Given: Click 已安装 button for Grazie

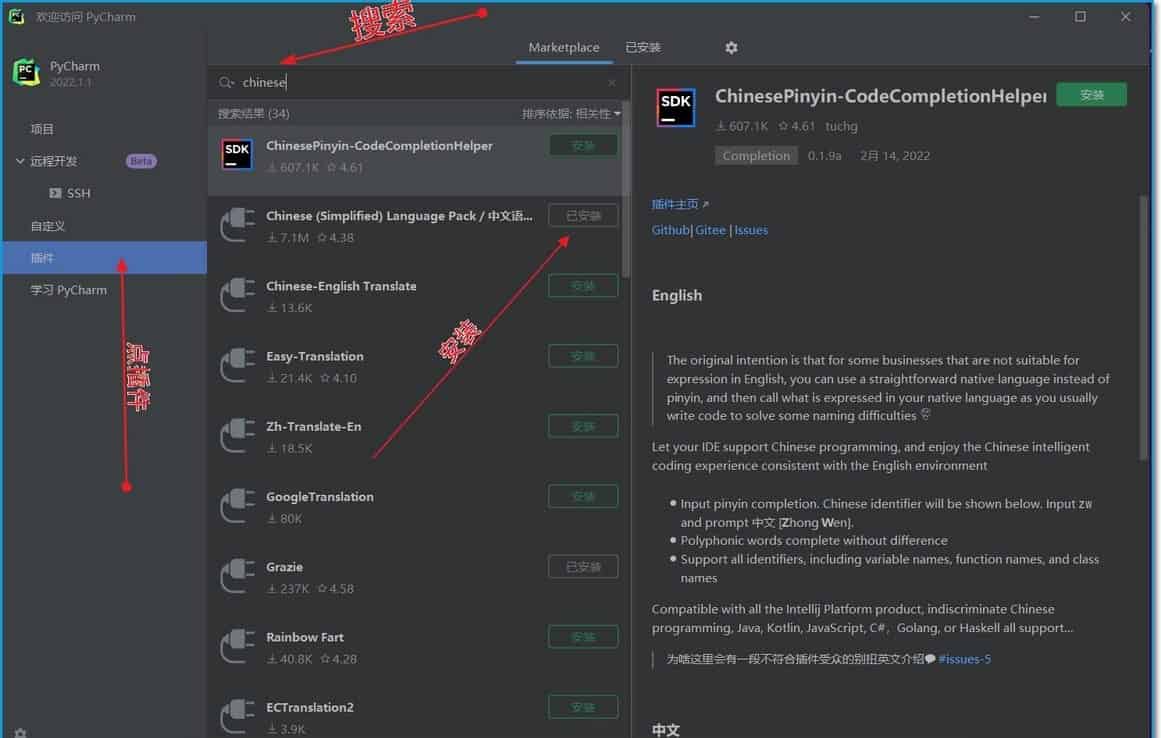Looking at the screenshot, I should [583, 567].
